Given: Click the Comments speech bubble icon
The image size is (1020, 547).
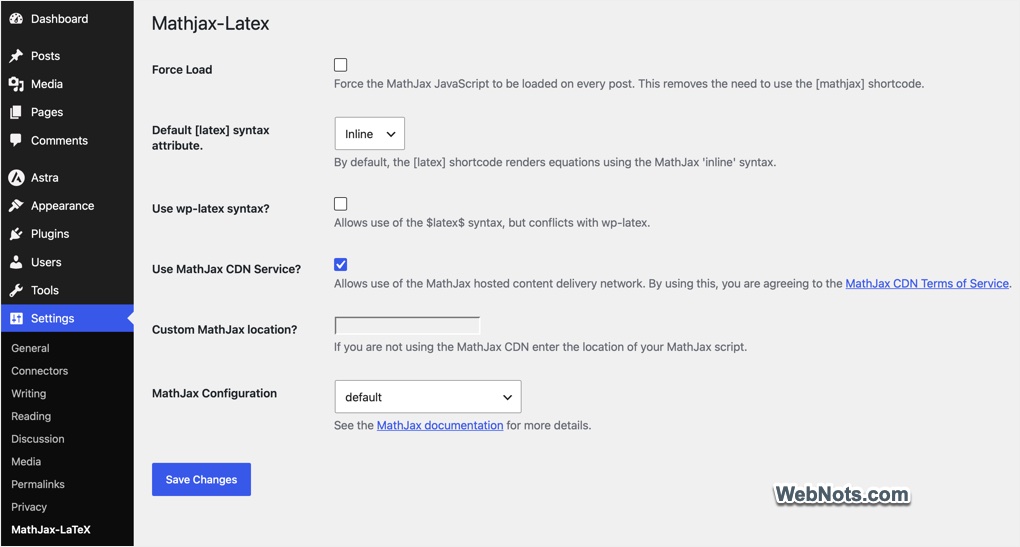Looking at the screenshot, I should click(x=16, y=140).
